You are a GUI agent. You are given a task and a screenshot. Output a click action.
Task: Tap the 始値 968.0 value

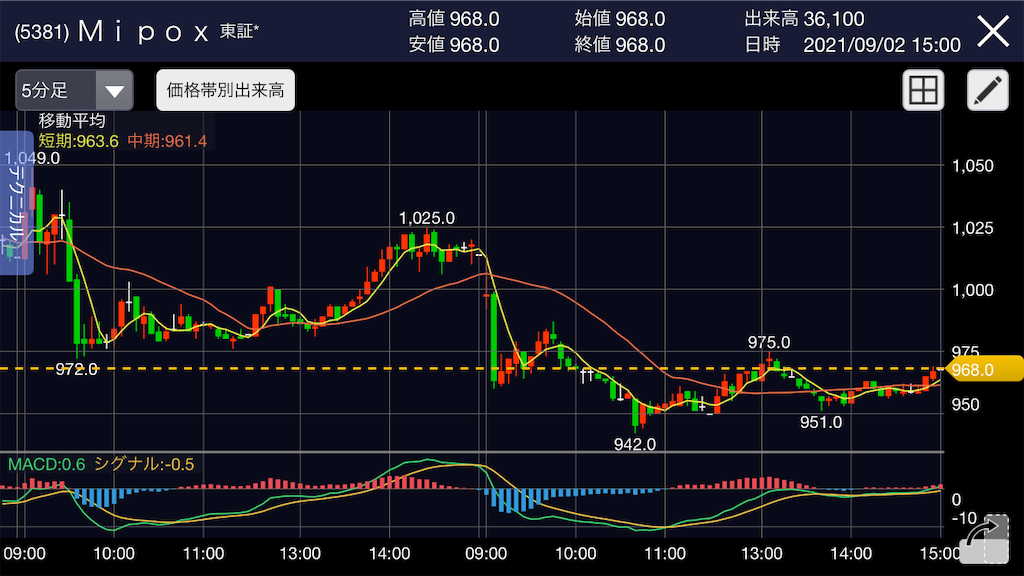pos(620,19)
